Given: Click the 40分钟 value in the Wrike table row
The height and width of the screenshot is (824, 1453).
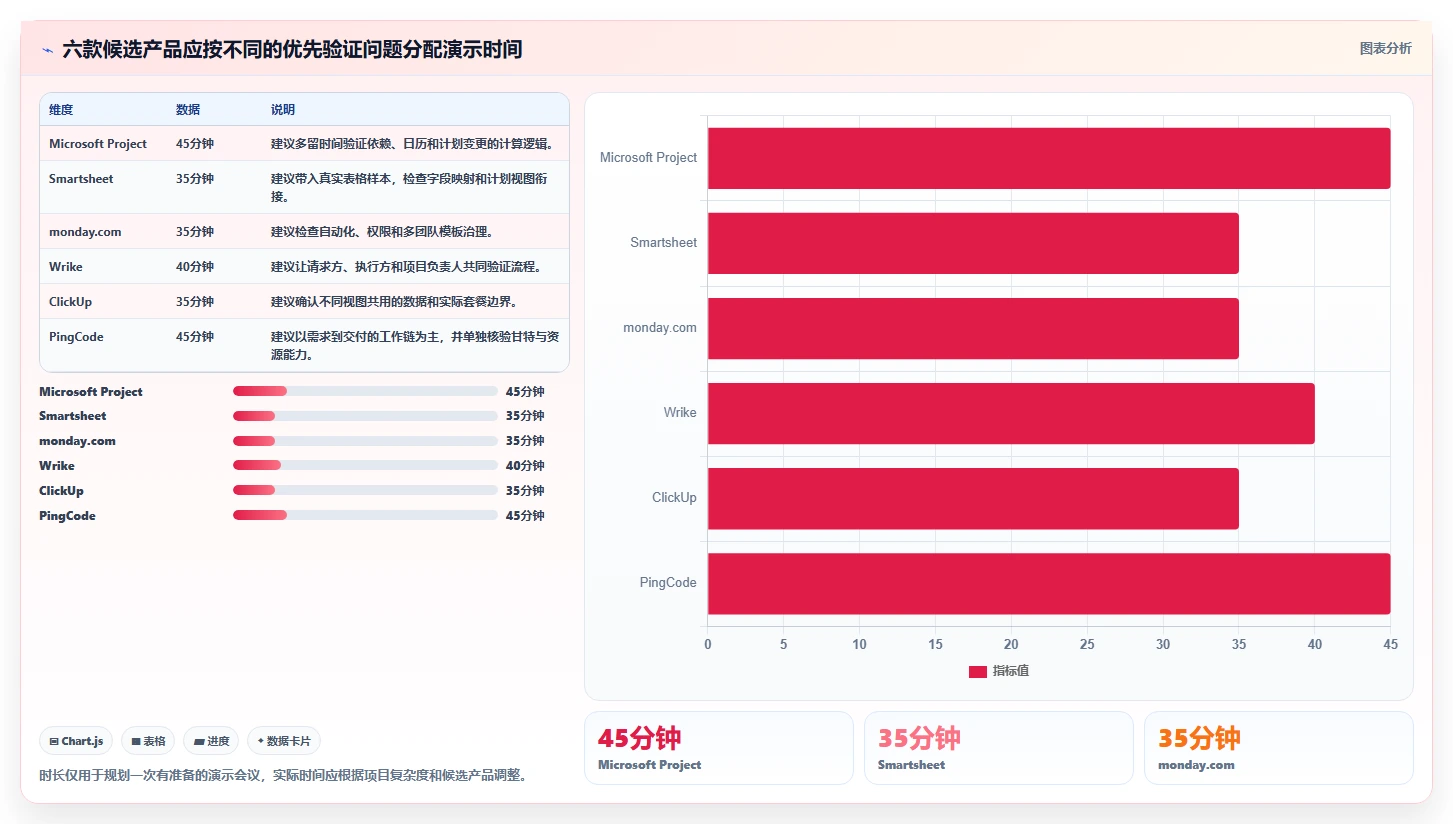Looking at the screenshot, I should [x=195, y=267].
